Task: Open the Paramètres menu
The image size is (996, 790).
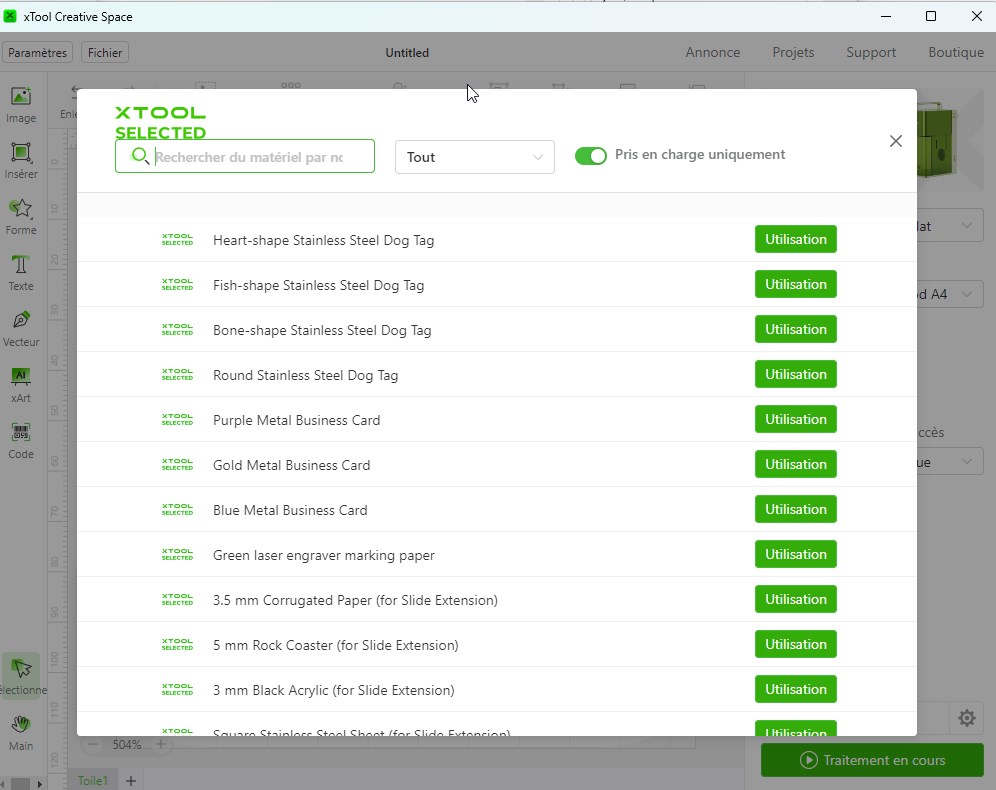Action: pyautogui.click(x=37, y=53)
